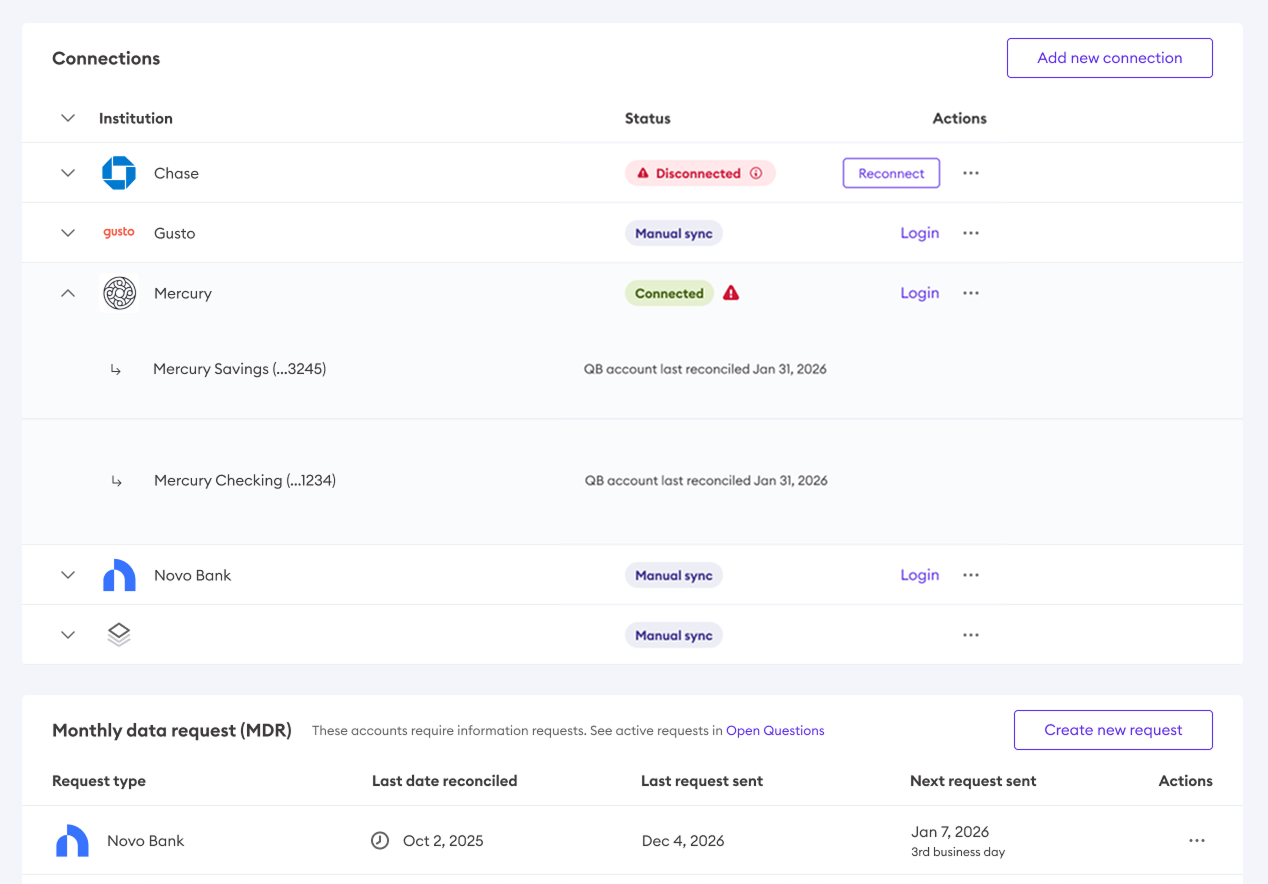This screenshot has width=1268, height=884.
Task: Click the Last date reconciled column header
Action: pyautogui.click(x=445, y=781)
